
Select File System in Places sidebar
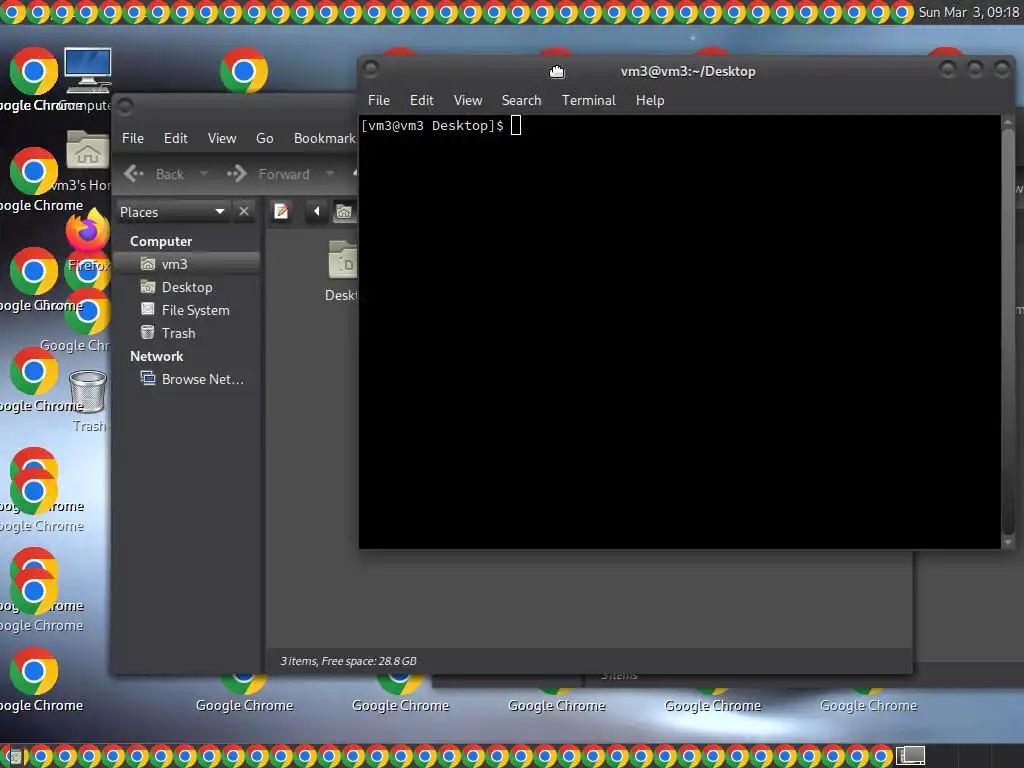click(187, 310)
